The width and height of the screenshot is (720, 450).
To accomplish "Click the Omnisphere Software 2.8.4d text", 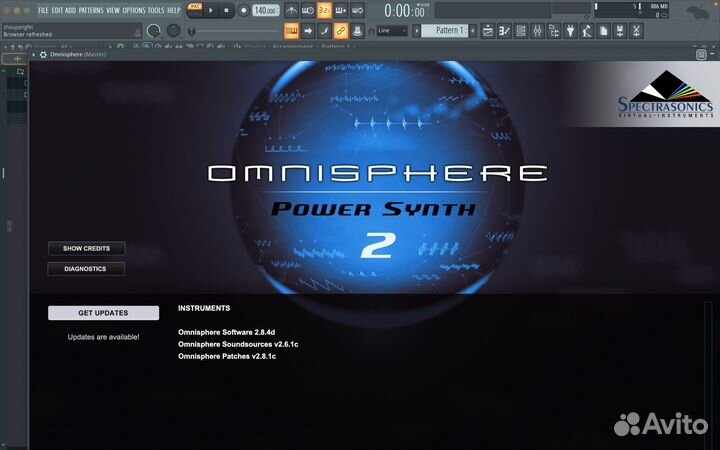I will (226, 332).
